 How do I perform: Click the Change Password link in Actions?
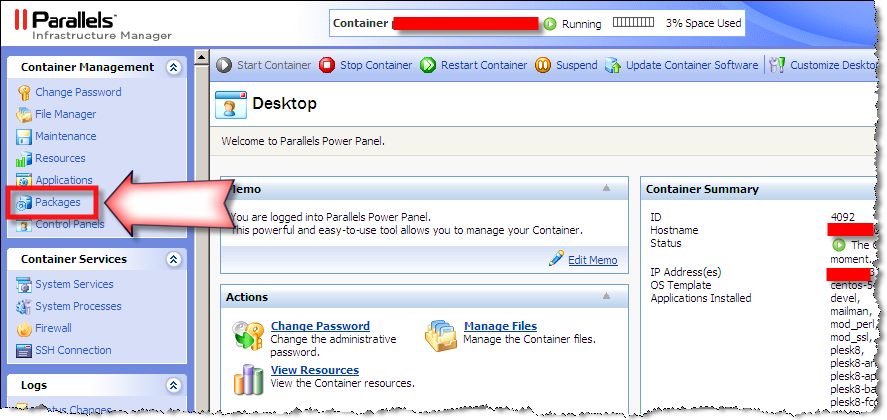[320, 326]
